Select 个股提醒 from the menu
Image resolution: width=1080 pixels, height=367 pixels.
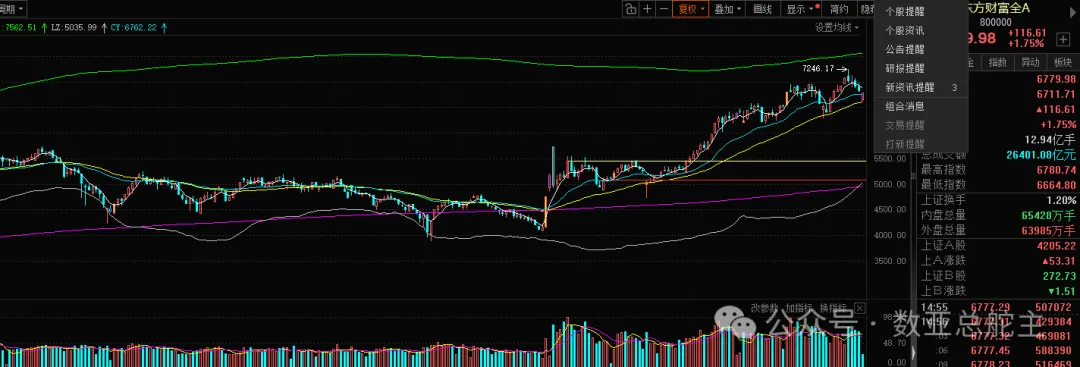tap(904, 12)
